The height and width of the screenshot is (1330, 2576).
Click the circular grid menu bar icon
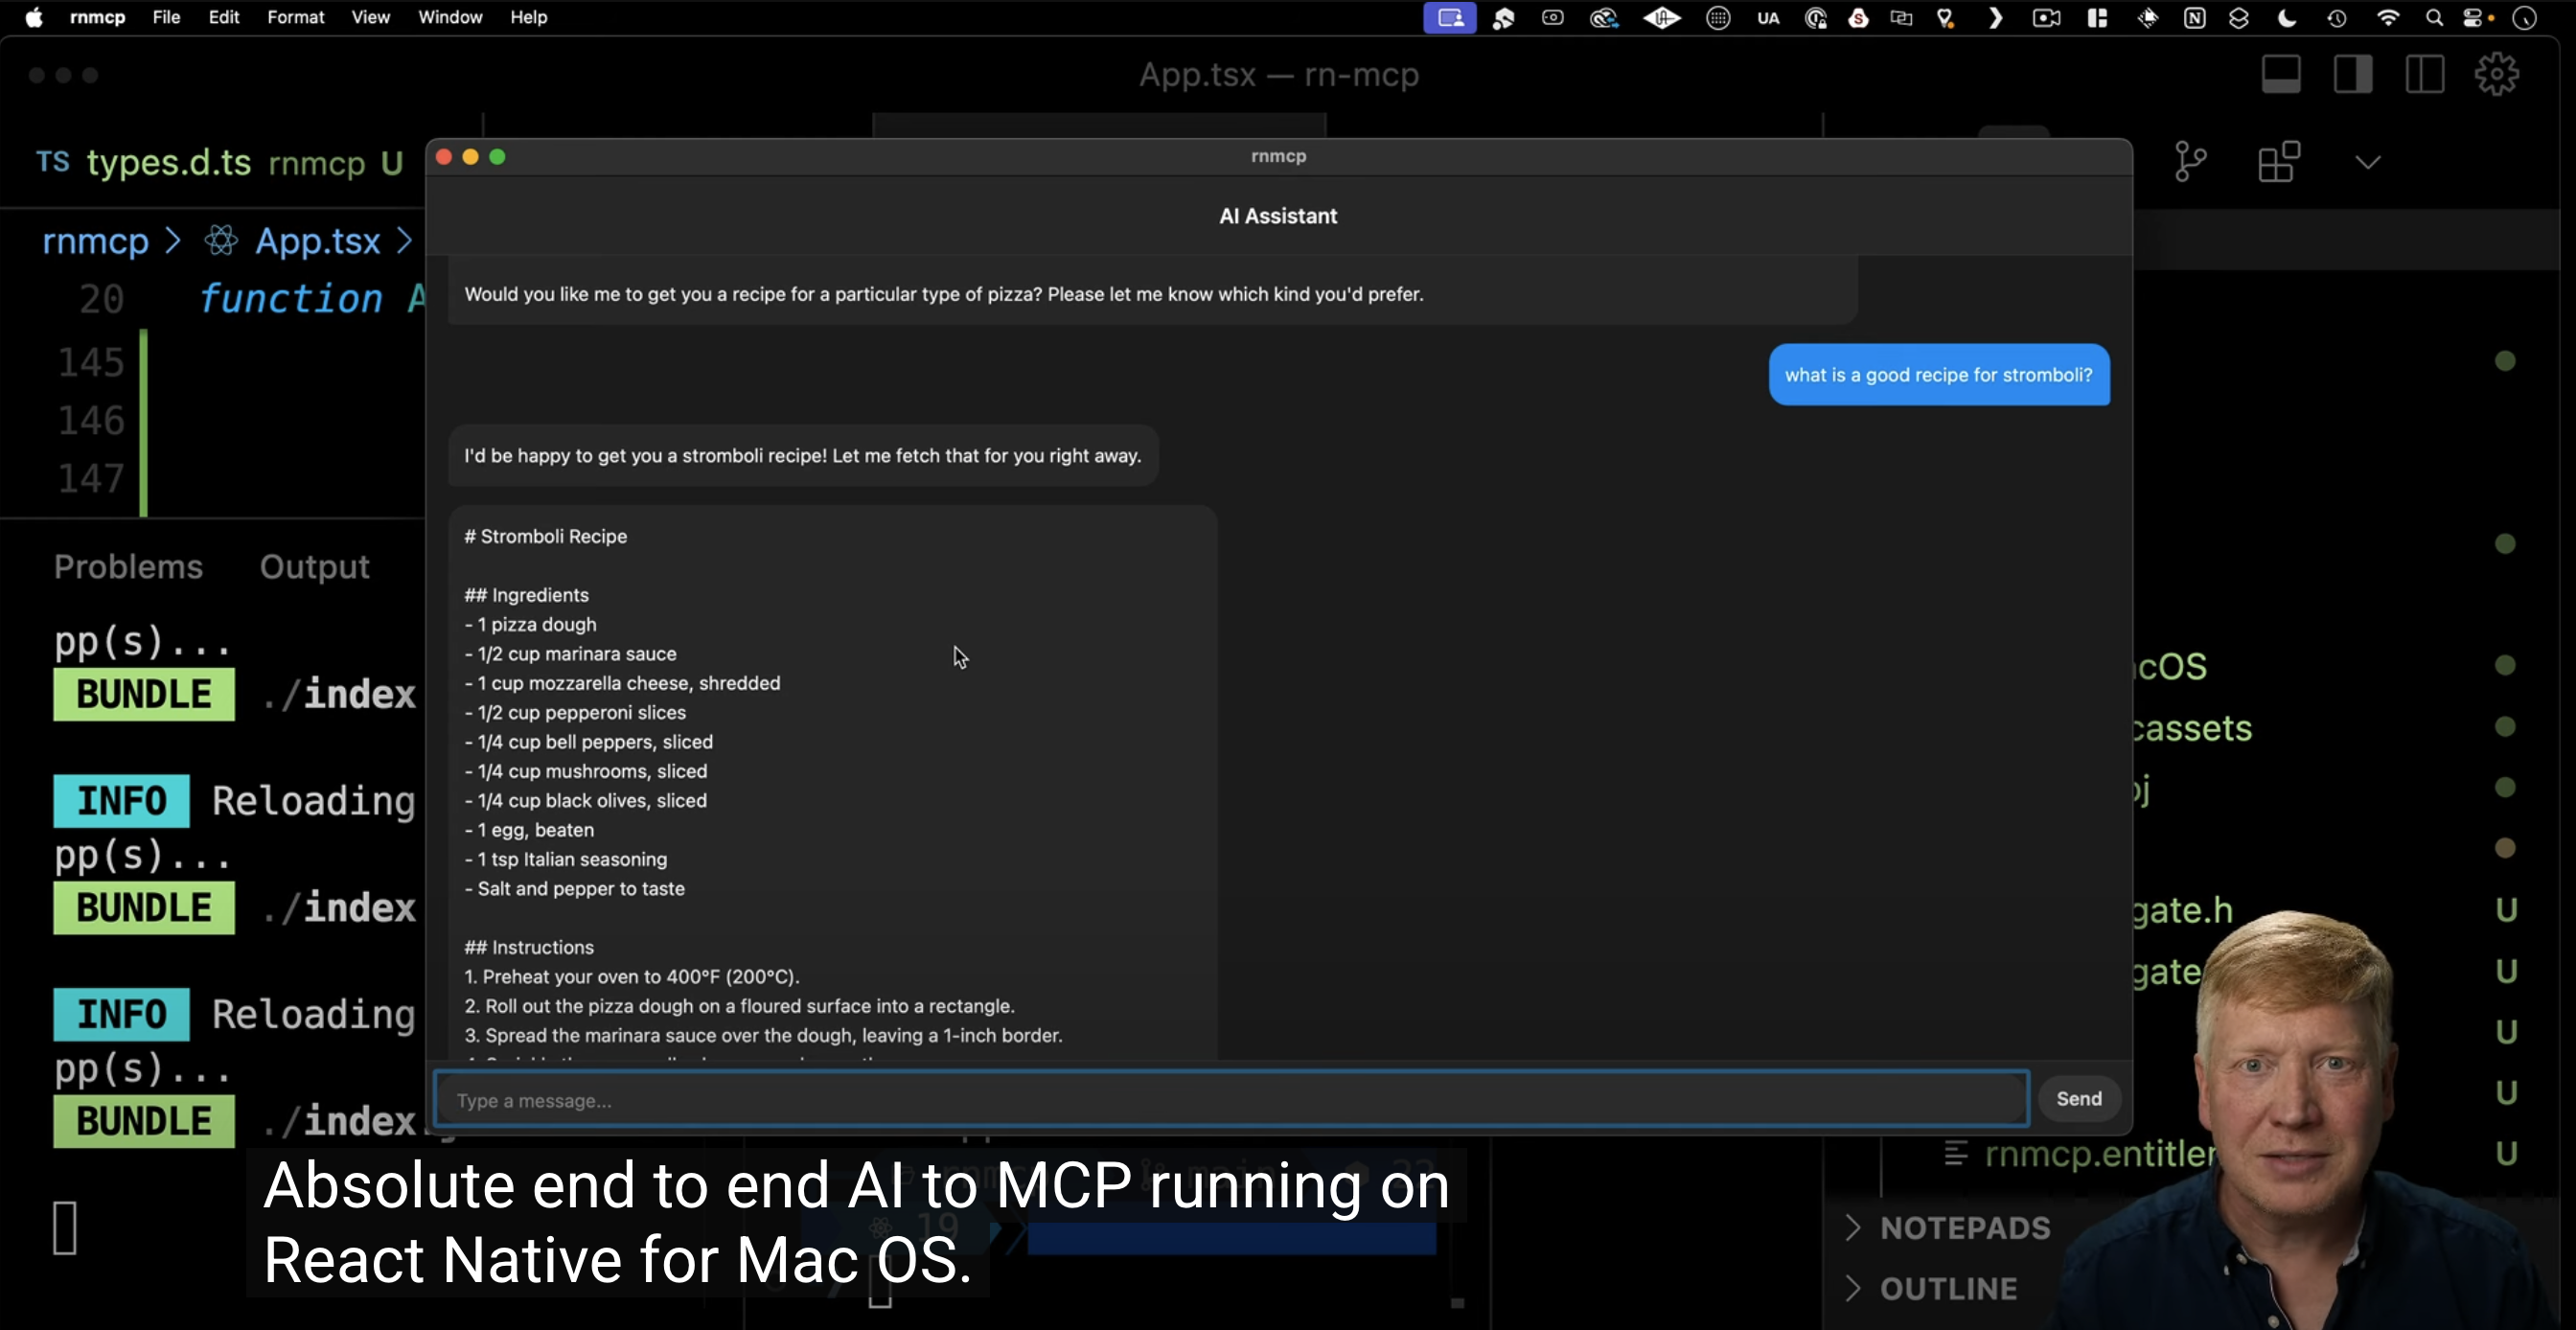(x=1718, y=17)
